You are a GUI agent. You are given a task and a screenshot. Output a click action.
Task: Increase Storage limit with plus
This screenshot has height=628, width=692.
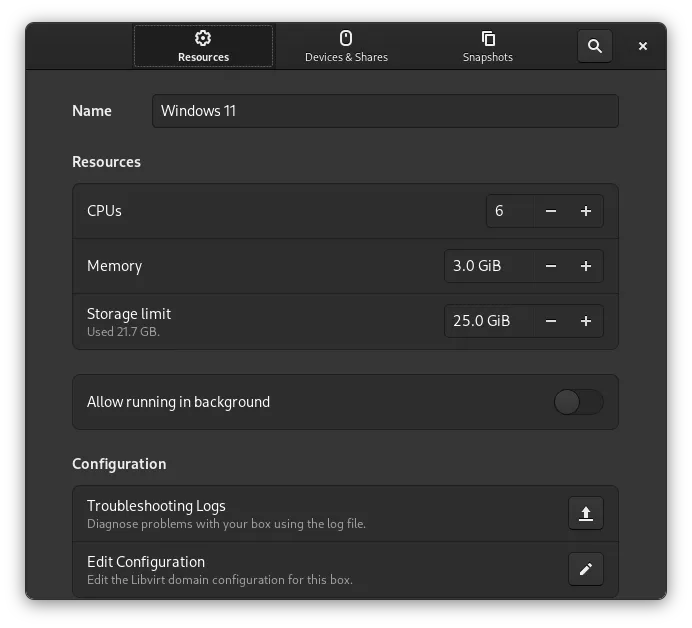click(x=586, y=321)
